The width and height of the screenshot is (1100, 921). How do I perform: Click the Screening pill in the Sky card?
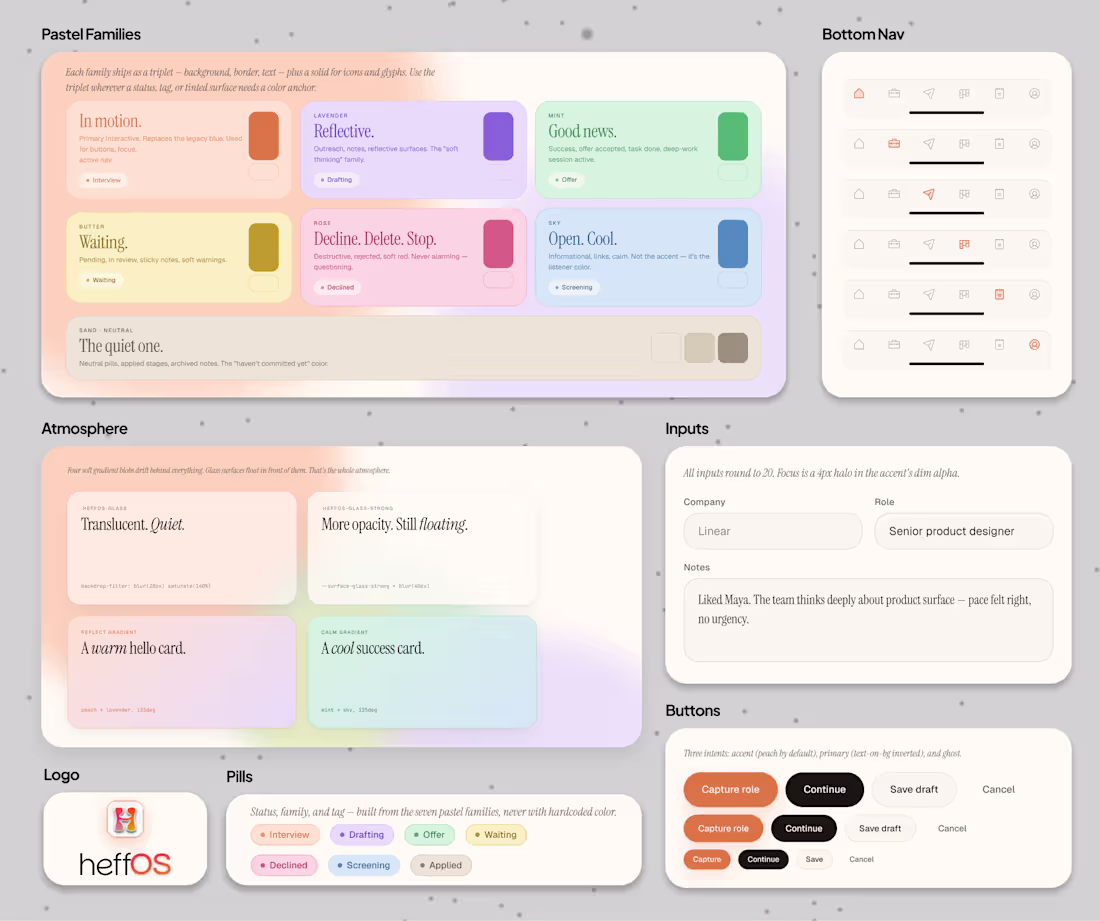tap(574, 287)
